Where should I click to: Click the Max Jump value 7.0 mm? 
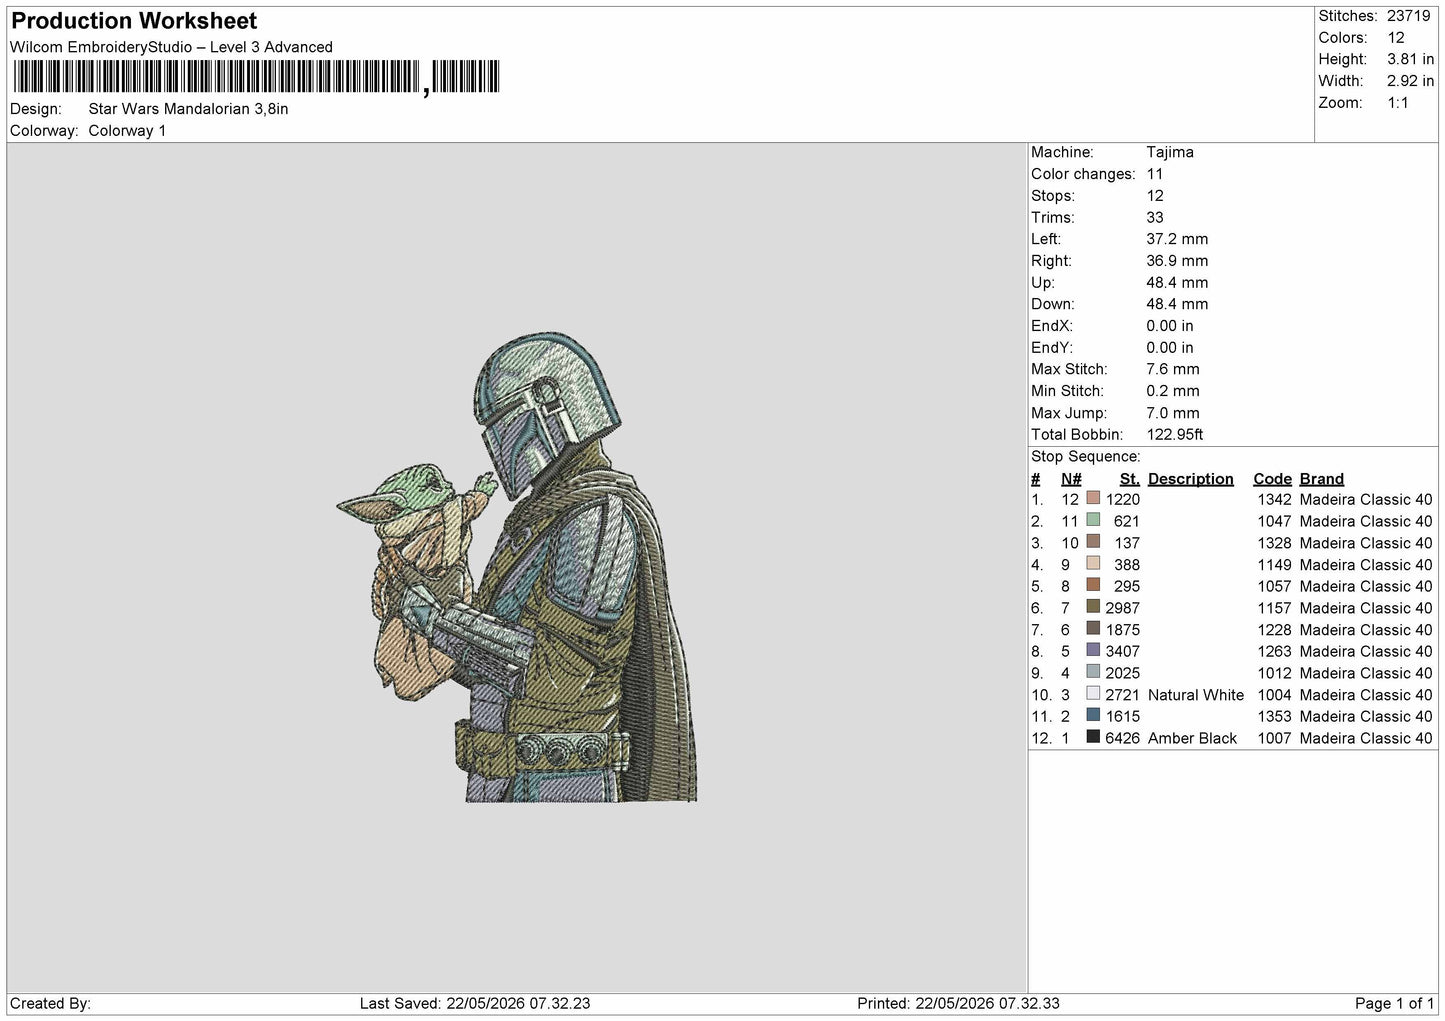point(1173,413)
